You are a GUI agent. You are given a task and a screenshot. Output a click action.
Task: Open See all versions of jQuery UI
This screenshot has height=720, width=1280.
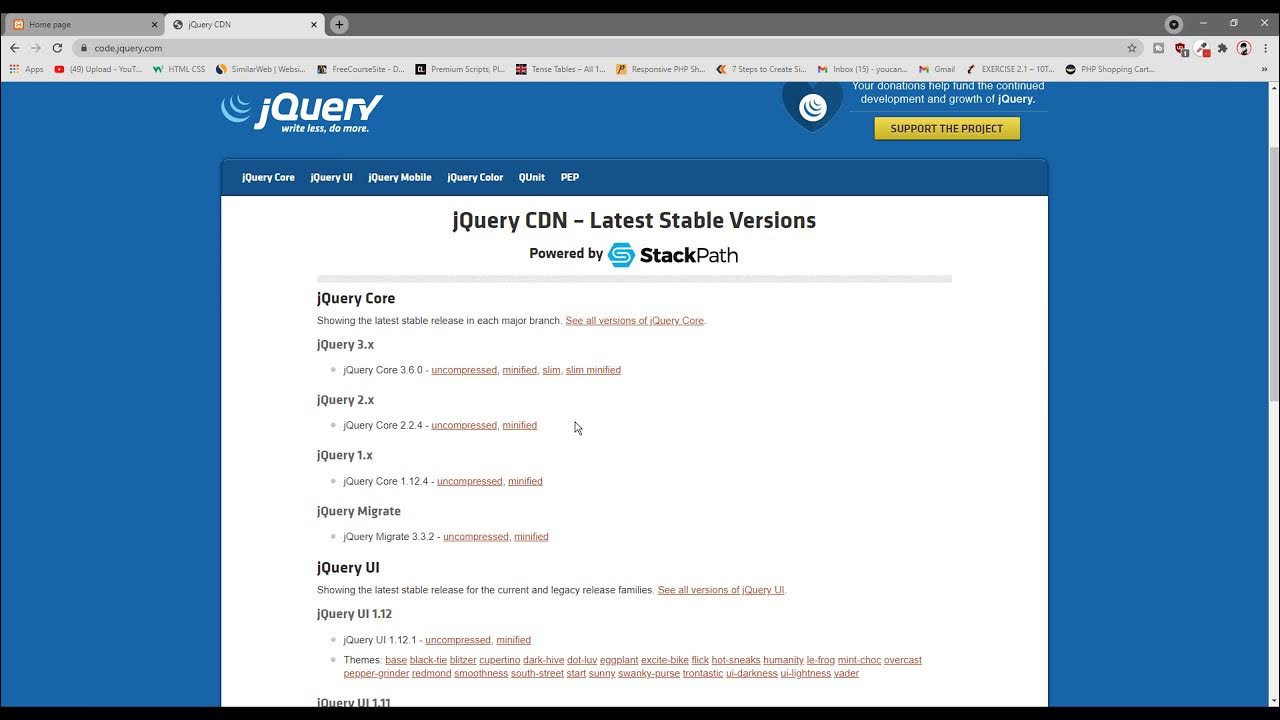click(x=721, y=590)
